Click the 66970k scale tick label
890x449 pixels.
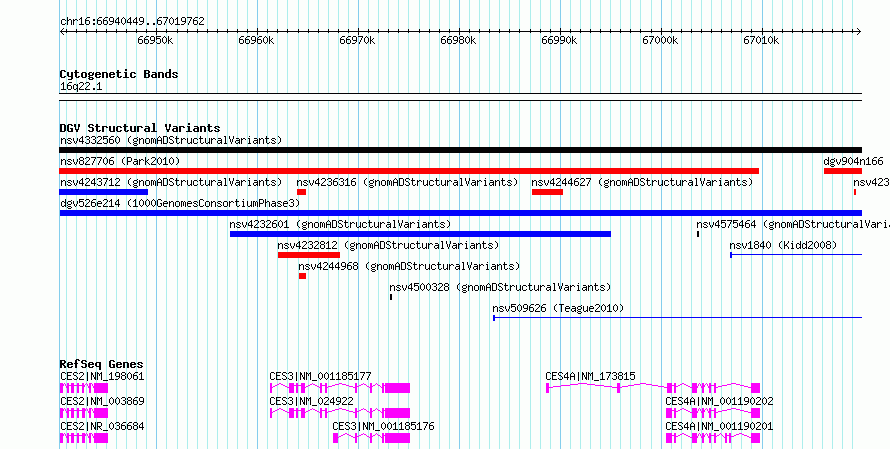point(357,40)
